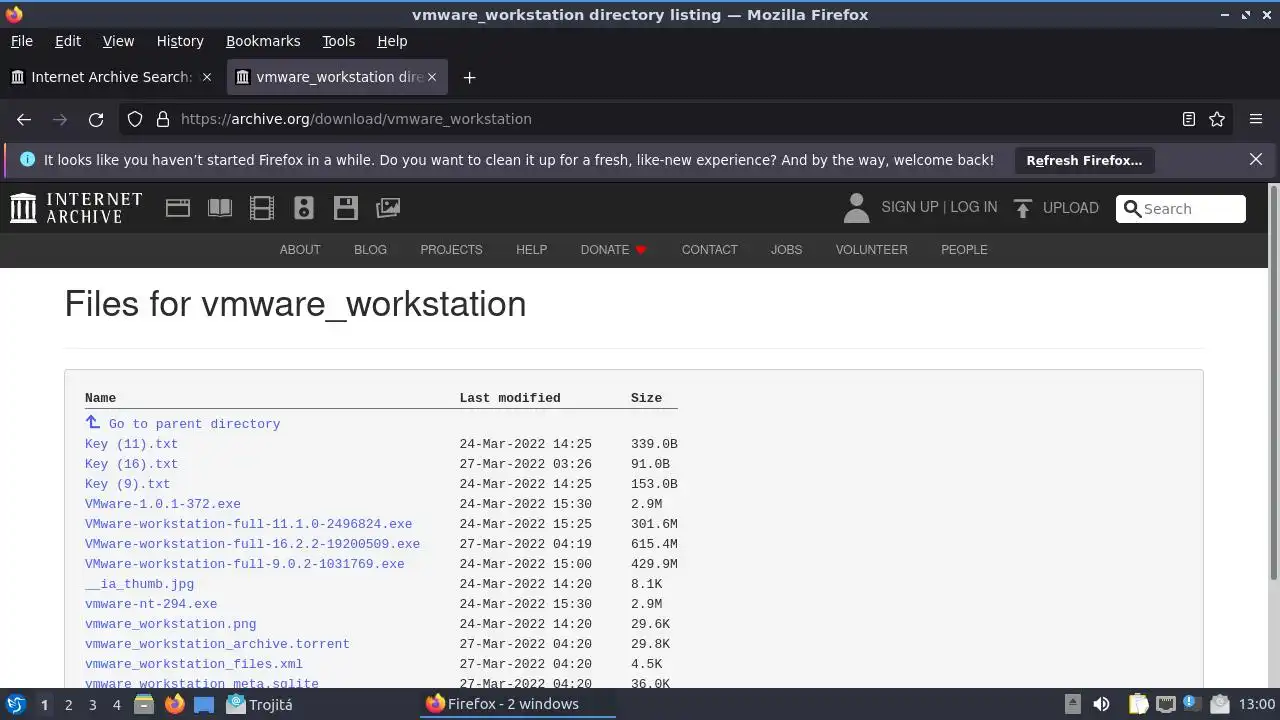Open the Images icon
The height and width of the screenshot is (720, 1280).
click(x=388, y=208)
